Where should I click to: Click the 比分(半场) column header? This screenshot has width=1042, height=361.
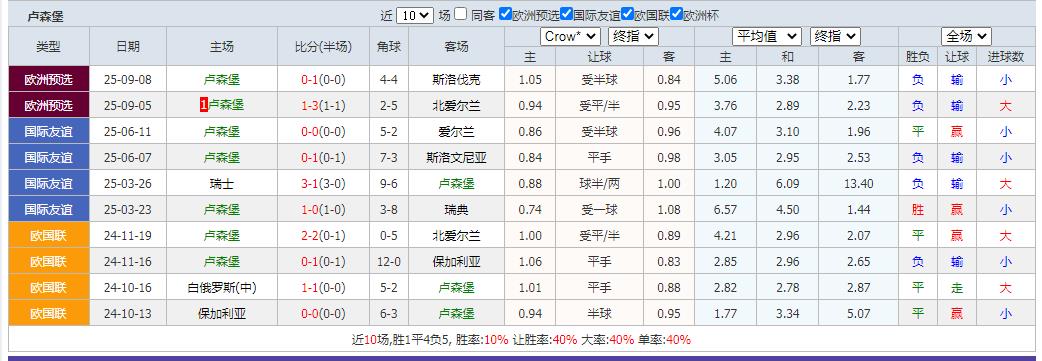click(323, 47)
